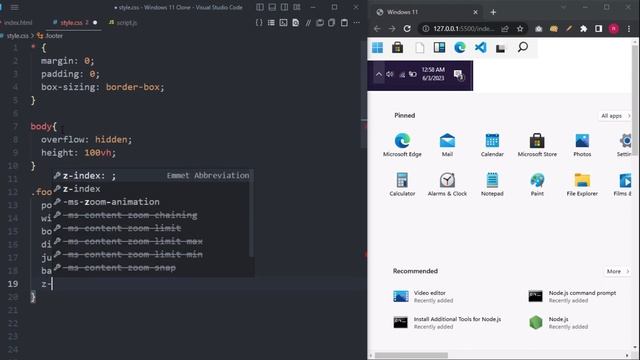Click the browser address bar URL
The width and height of the screenshot is (640, 360).
[x=464, y=29]
